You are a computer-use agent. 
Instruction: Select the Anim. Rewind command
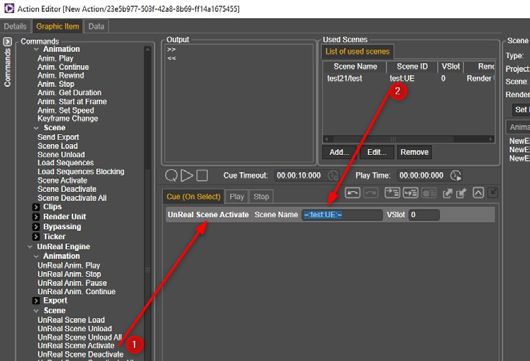point(61,75)
